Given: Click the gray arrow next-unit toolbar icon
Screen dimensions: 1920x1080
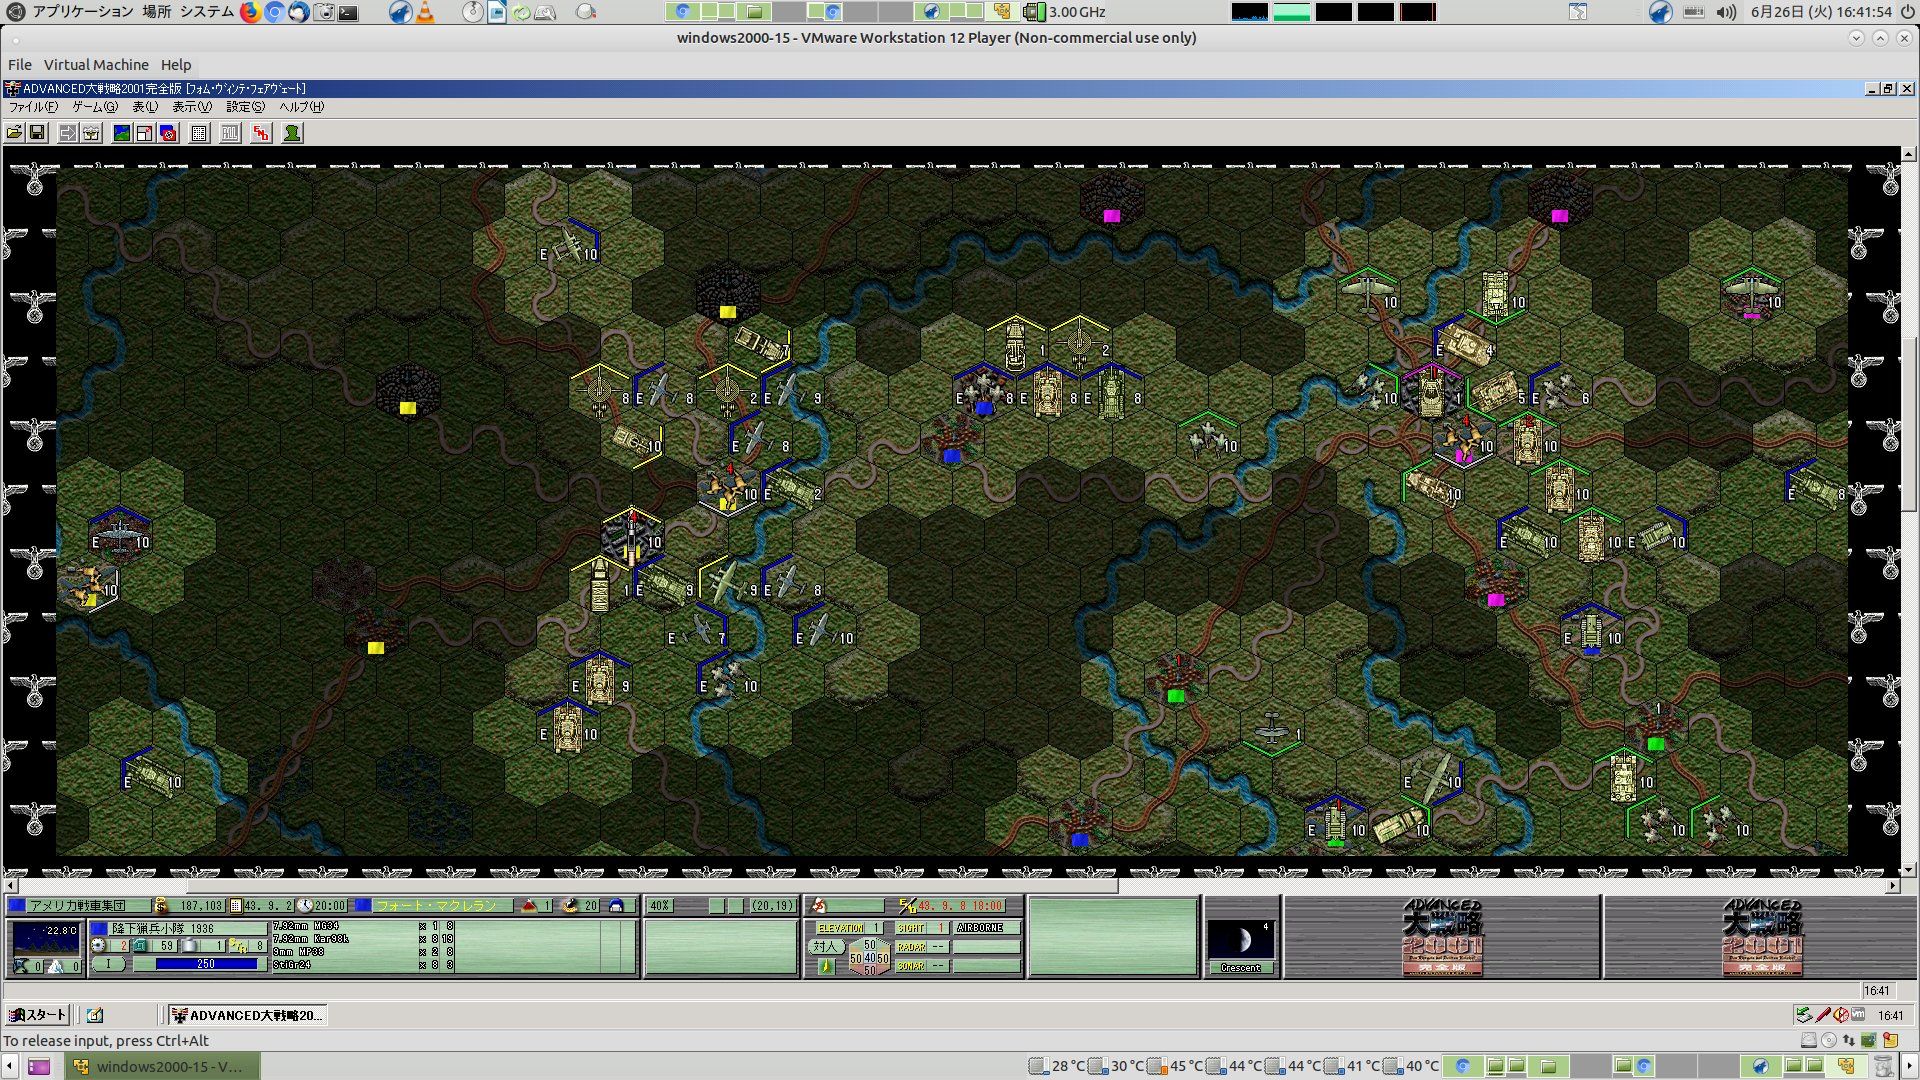Looking at the screenshot, I should (x=68, y=133).
